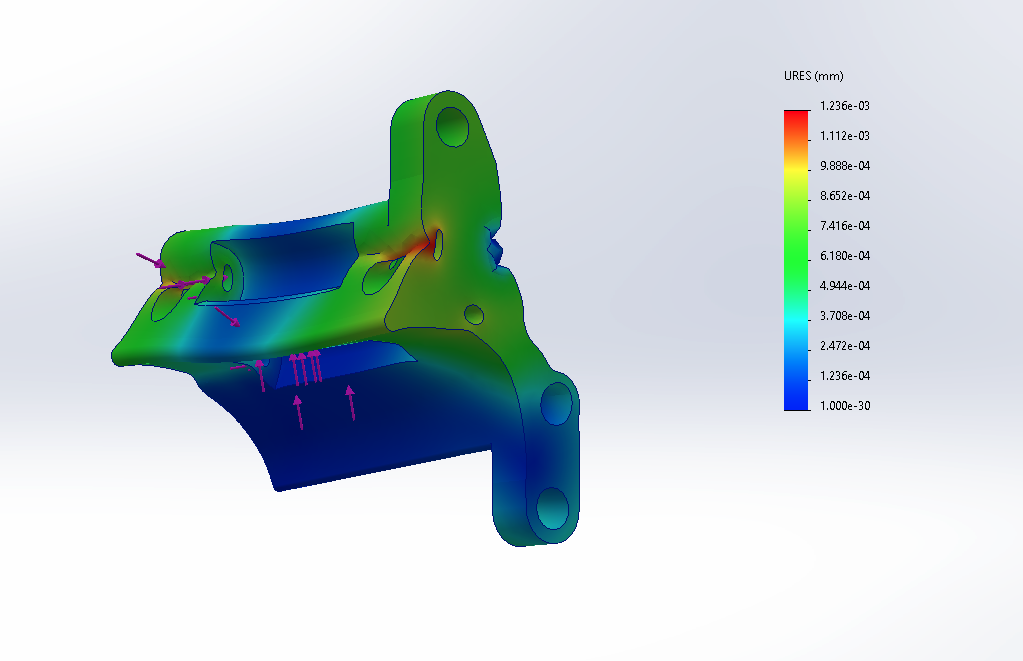Select the small center hole on the bracket face
Viewport: 1023px width, 661px height.
pyautogui.click(x=475, y=316)
